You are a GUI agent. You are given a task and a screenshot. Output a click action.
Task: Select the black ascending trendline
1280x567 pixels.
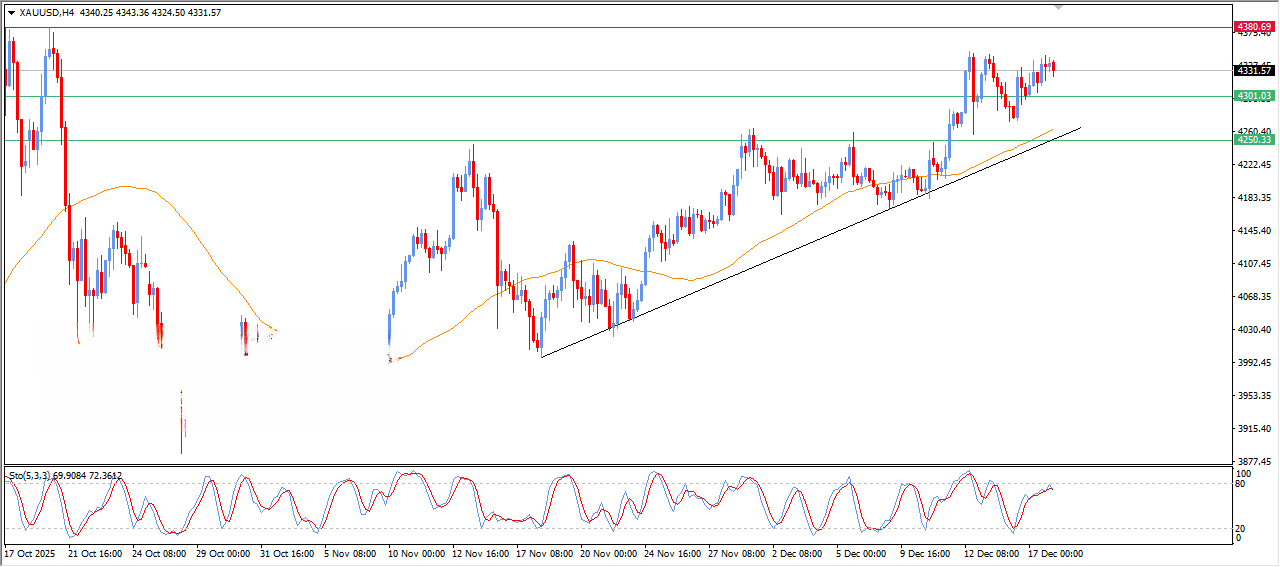(x=800, y=251)
